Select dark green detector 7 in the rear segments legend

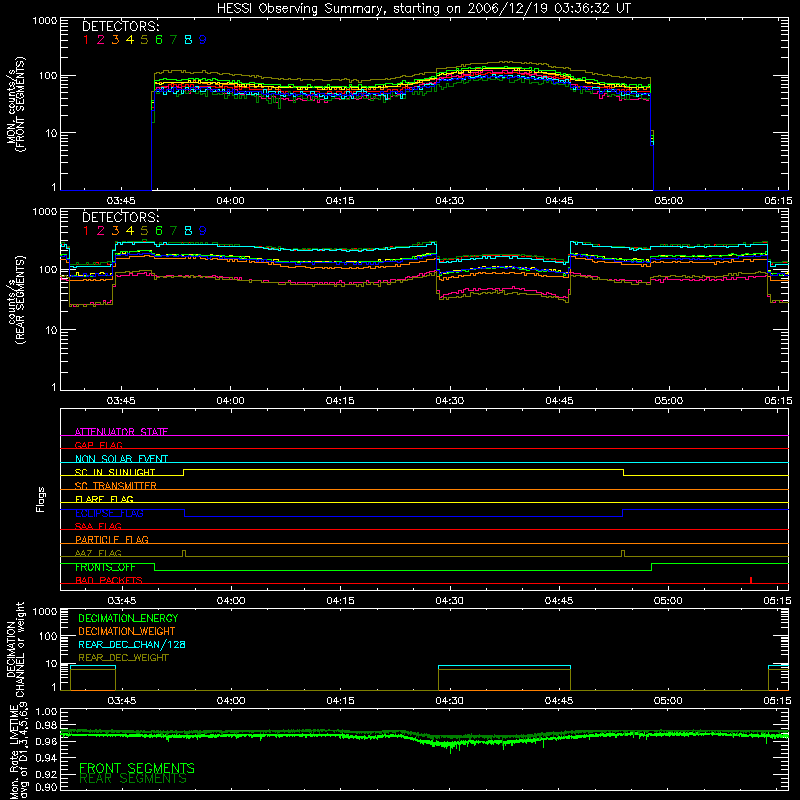click(x=173, y=231)
